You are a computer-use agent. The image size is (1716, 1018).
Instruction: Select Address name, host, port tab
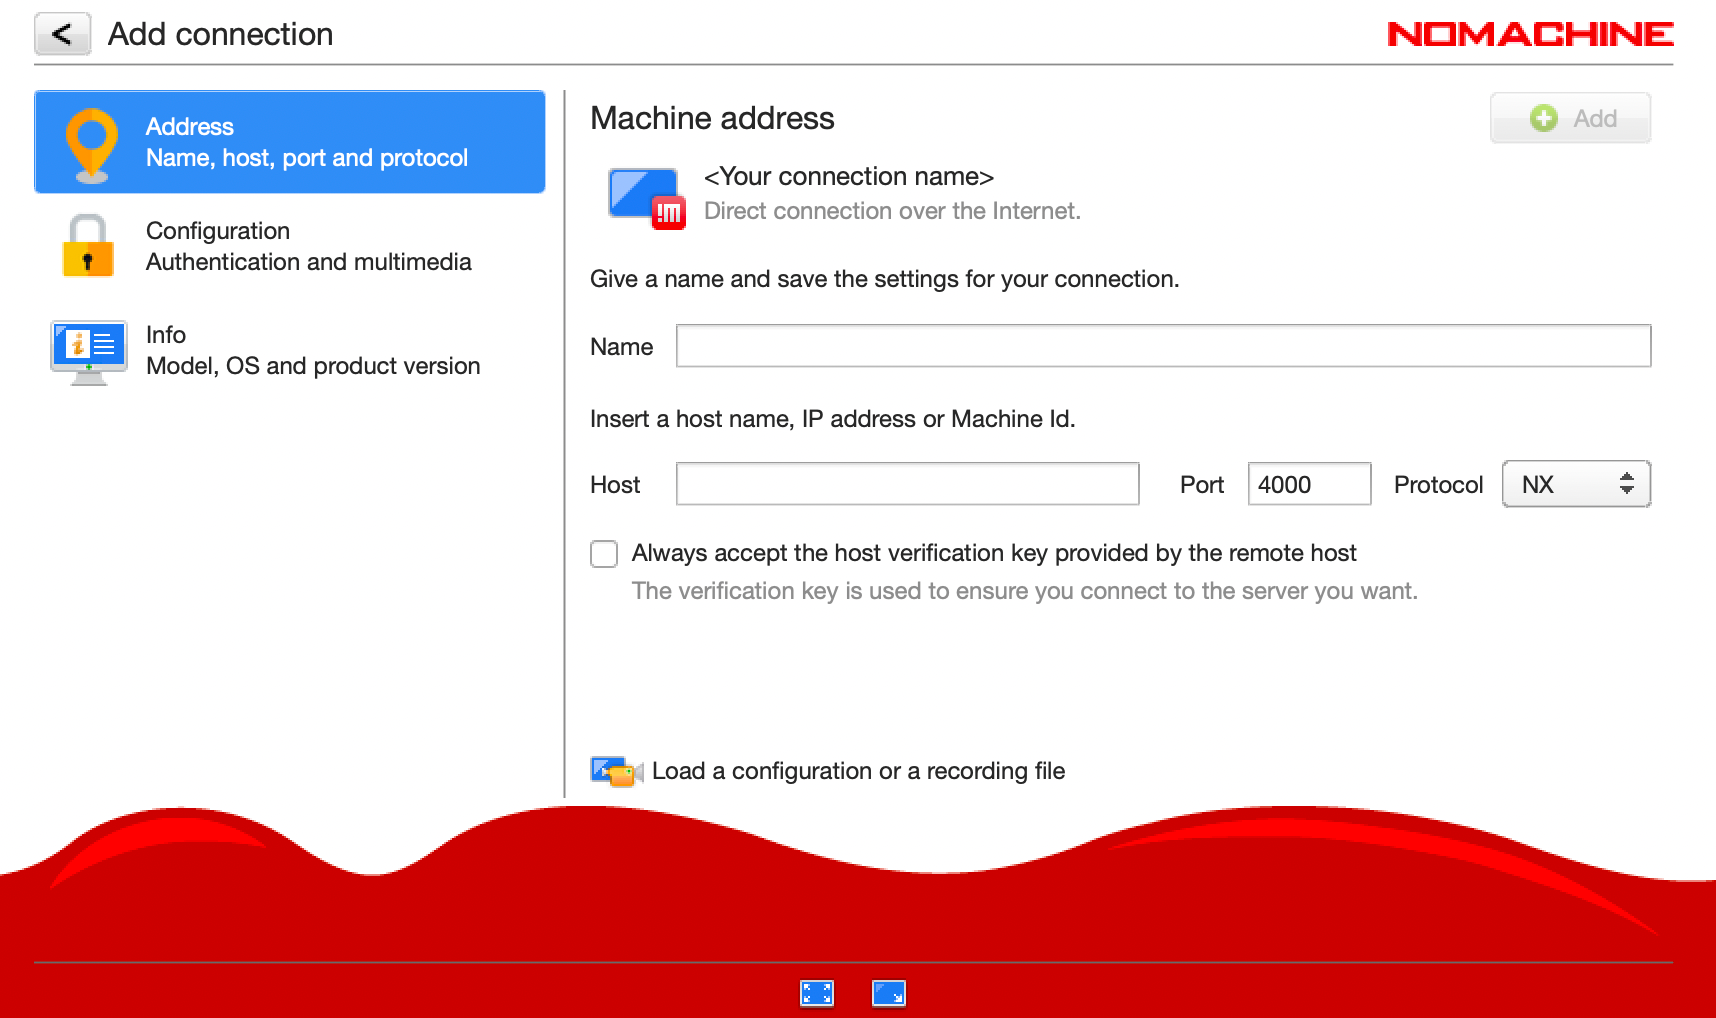point(305,142)
